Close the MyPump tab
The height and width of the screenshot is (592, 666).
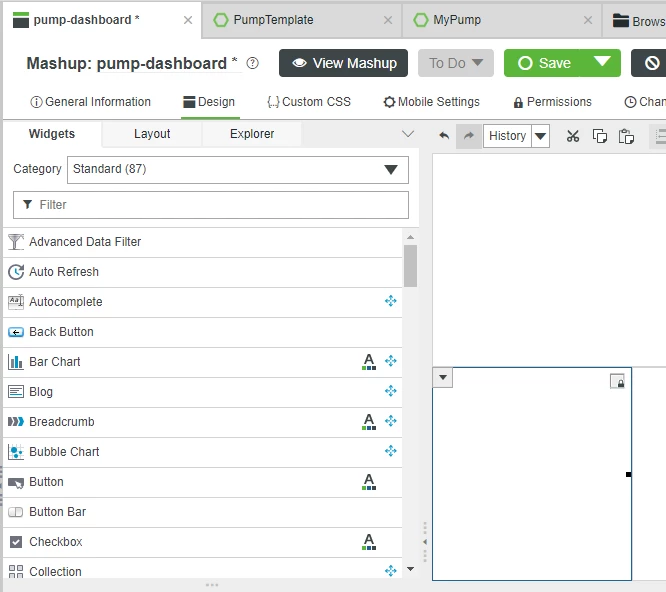point(588,20)
